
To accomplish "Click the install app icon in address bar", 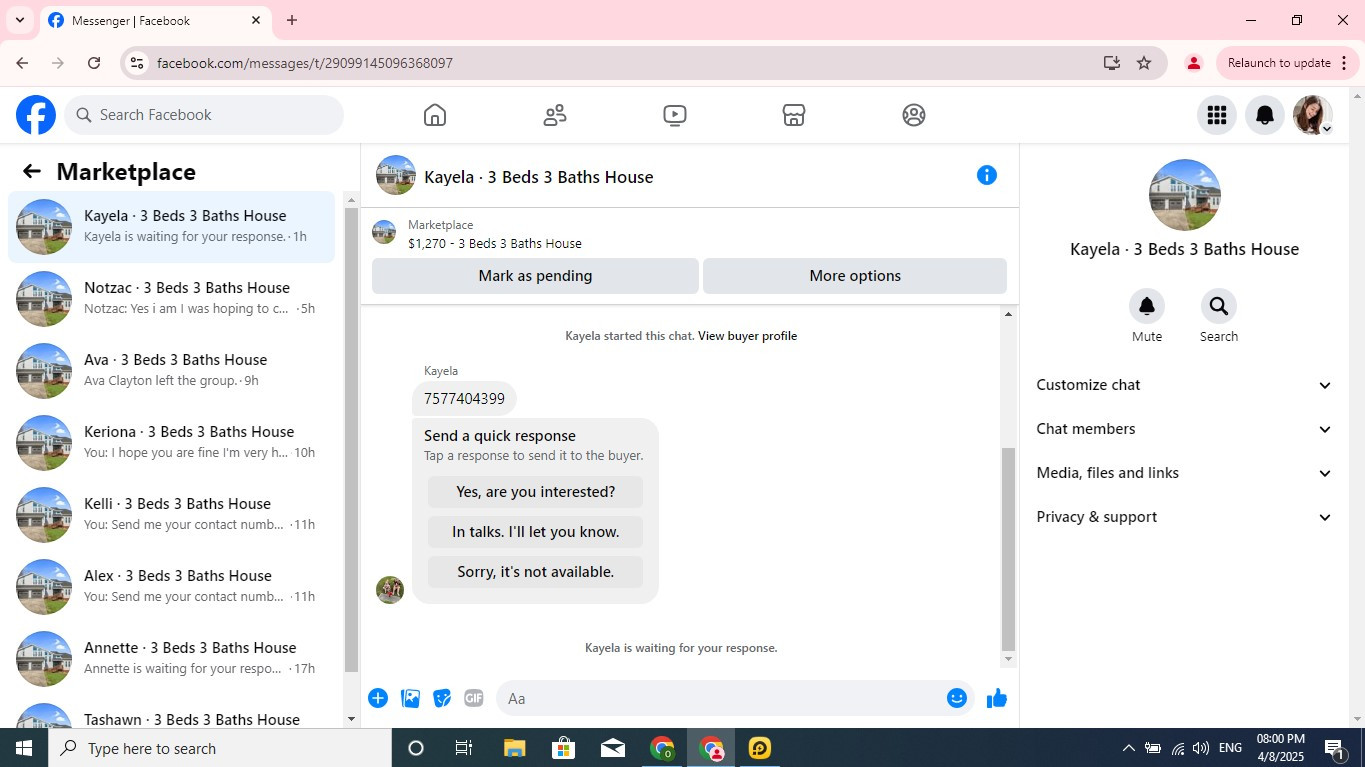I will coord(1112,63).
